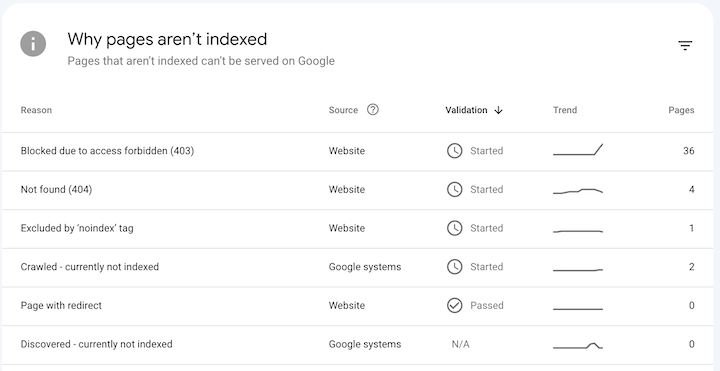Click the Validation sort arrow

[x=499, y=110]
